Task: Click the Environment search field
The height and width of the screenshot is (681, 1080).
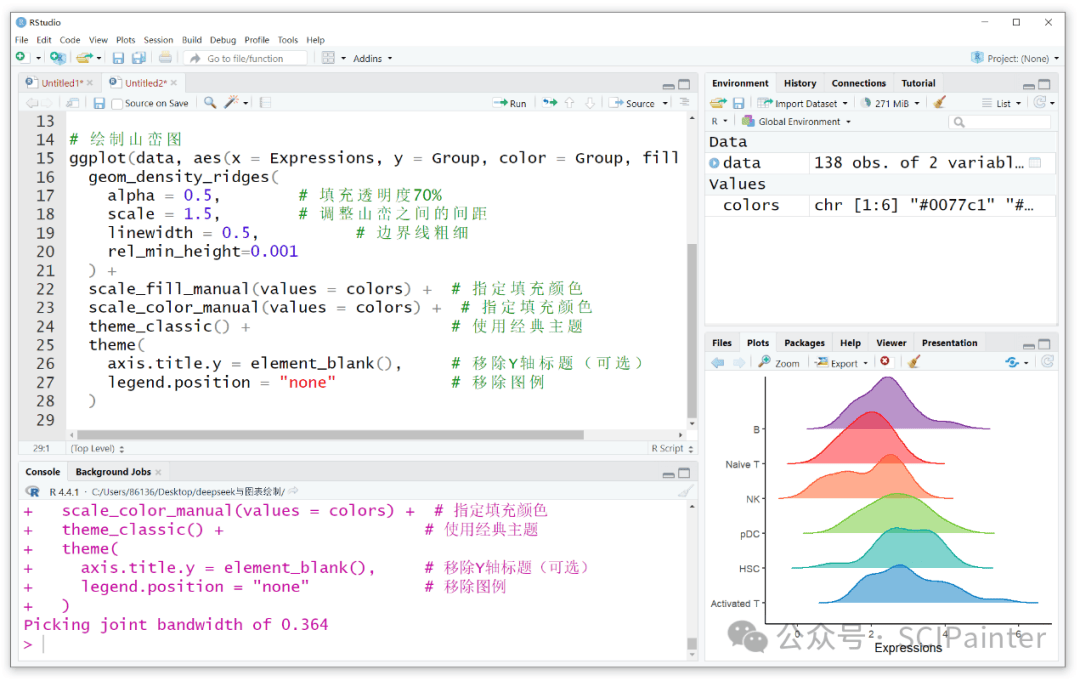Action: [999, 122]
